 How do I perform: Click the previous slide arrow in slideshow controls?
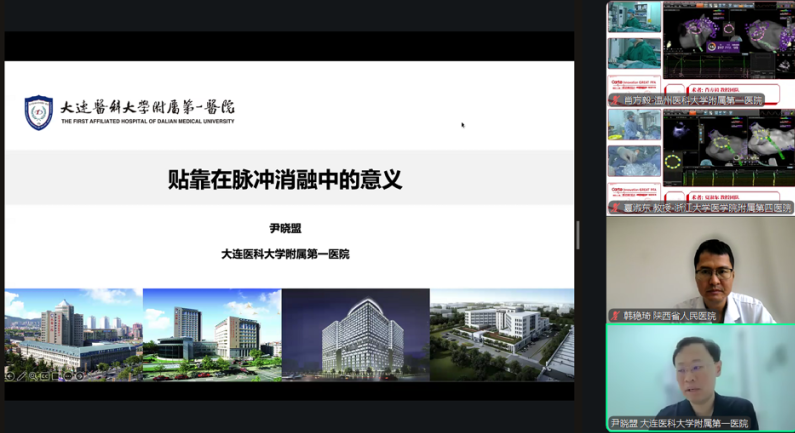tap(10, 376)
